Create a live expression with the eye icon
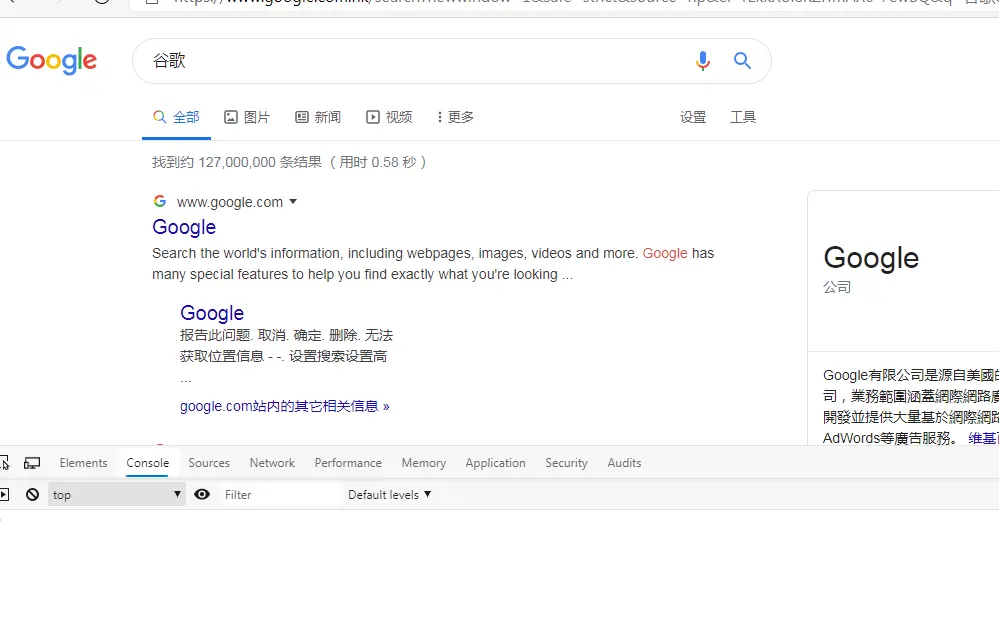 click(201, 494)
